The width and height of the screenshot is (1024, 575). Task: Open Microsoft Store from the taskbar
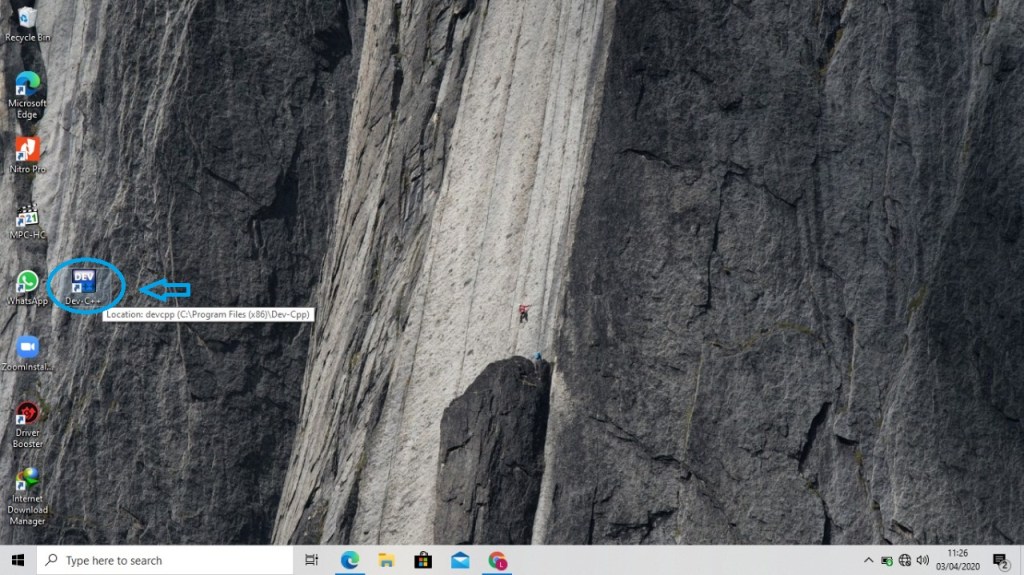[x=423, y=560]
